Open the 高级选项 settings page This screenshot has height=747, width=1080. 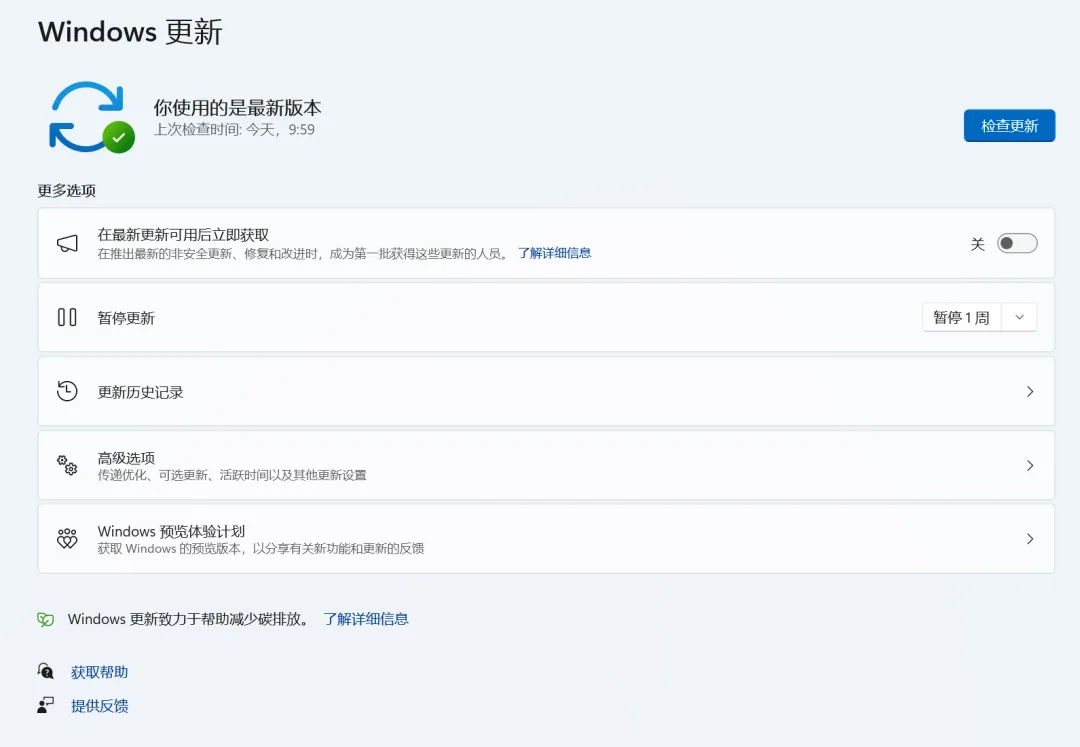(x=546, y=465)
